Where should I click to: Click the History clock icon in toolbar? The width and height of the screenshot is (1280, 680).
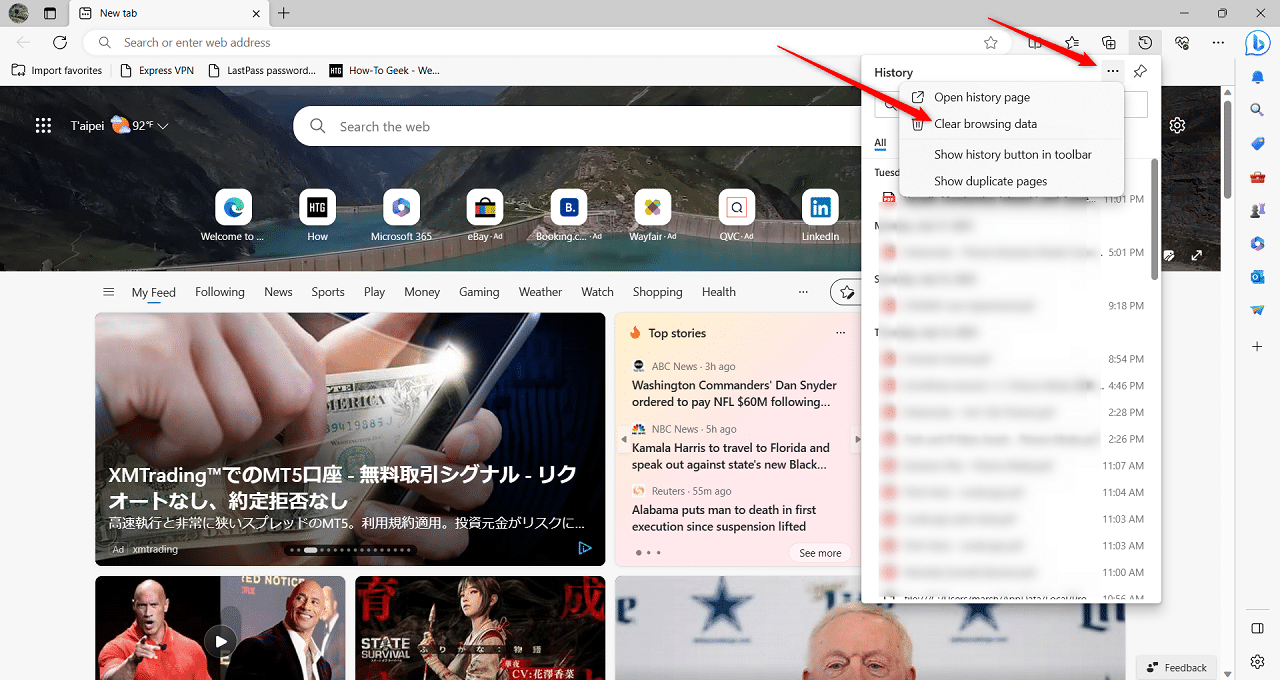point(1145,42)
